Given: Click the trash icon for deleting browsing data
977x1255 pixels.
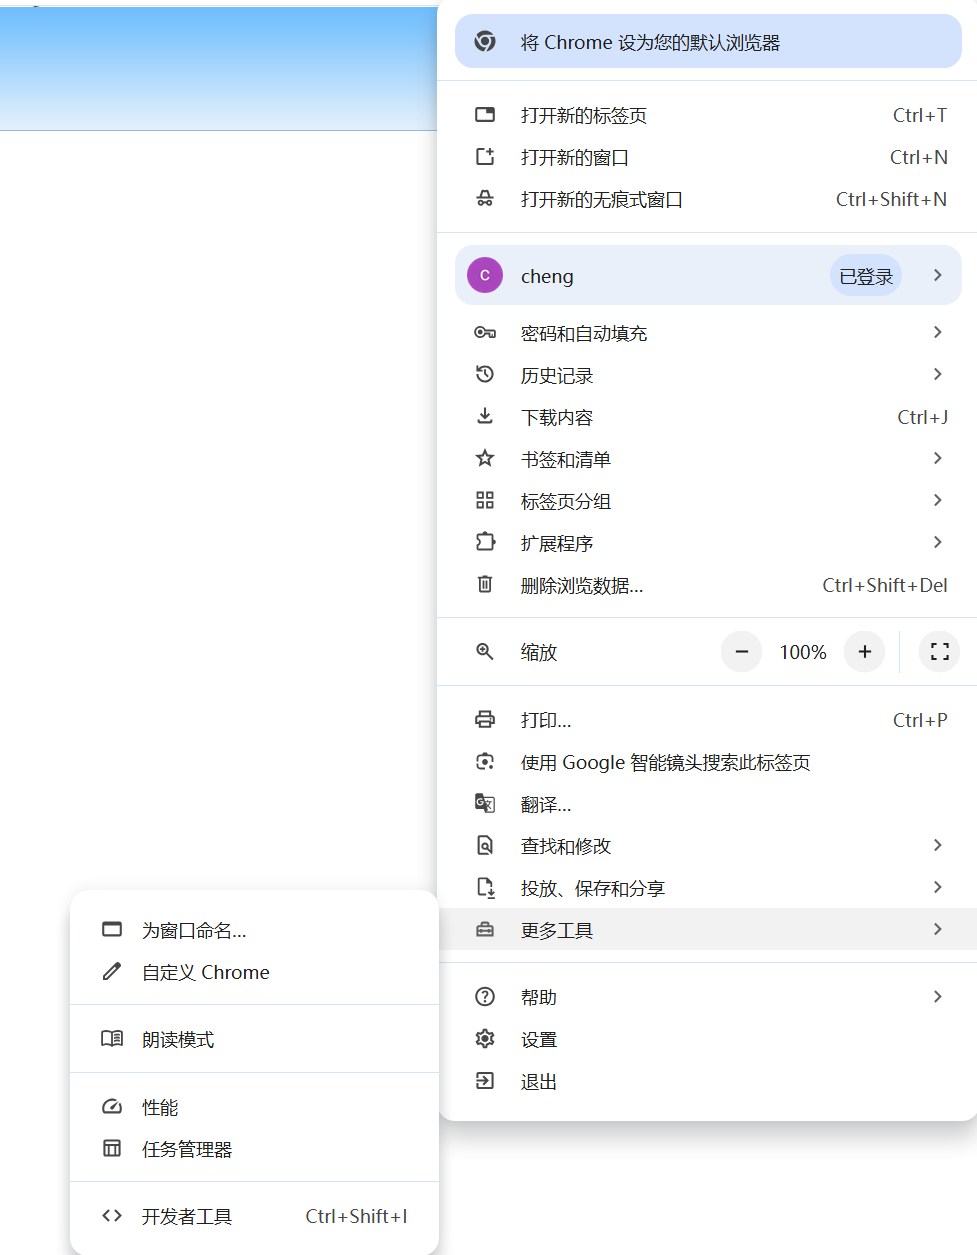Looking at the screenshot, I should (x=485, y=585).
